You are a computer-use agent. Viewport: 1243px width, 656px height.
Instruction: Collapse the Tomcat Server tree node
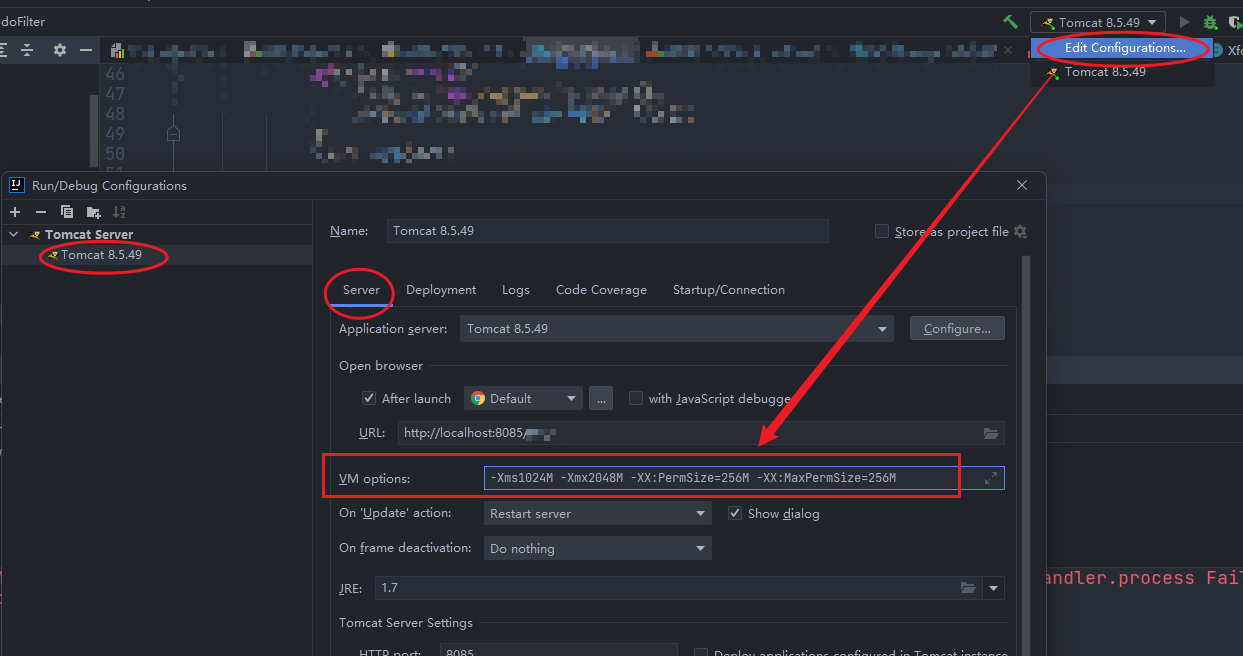tap(13, 235)
